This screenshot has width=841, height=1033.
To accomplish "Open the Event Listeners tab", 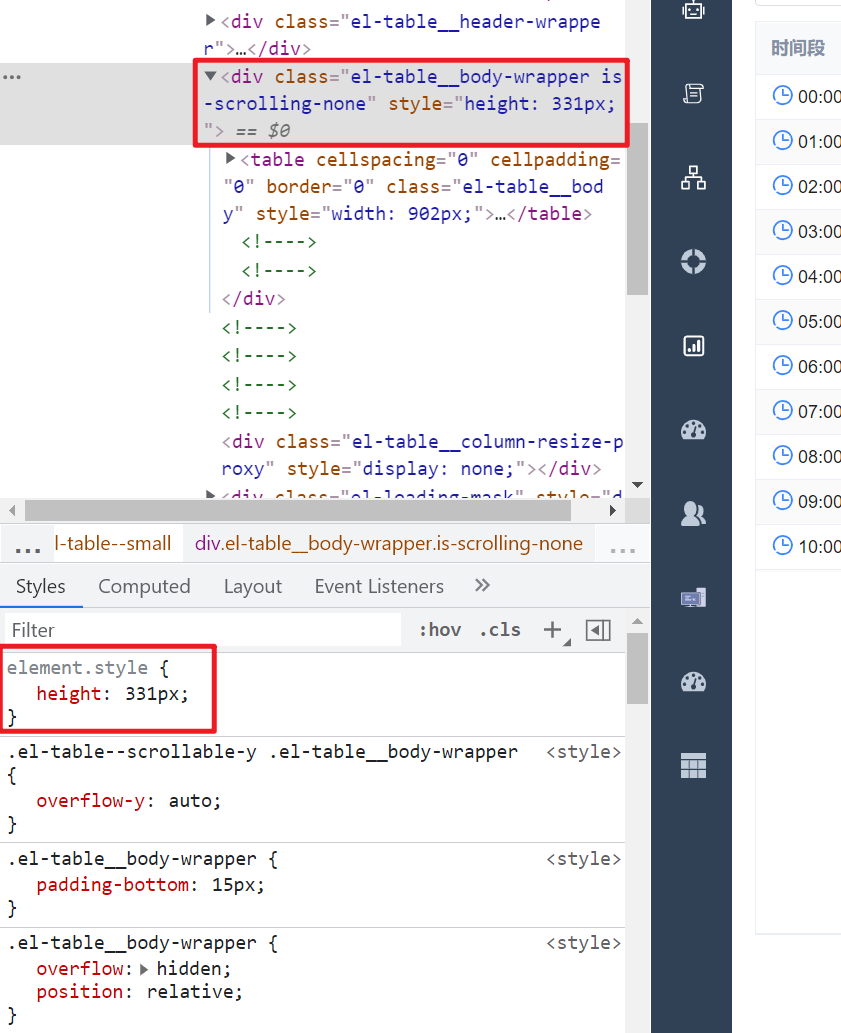I will [x=379, y=586].
